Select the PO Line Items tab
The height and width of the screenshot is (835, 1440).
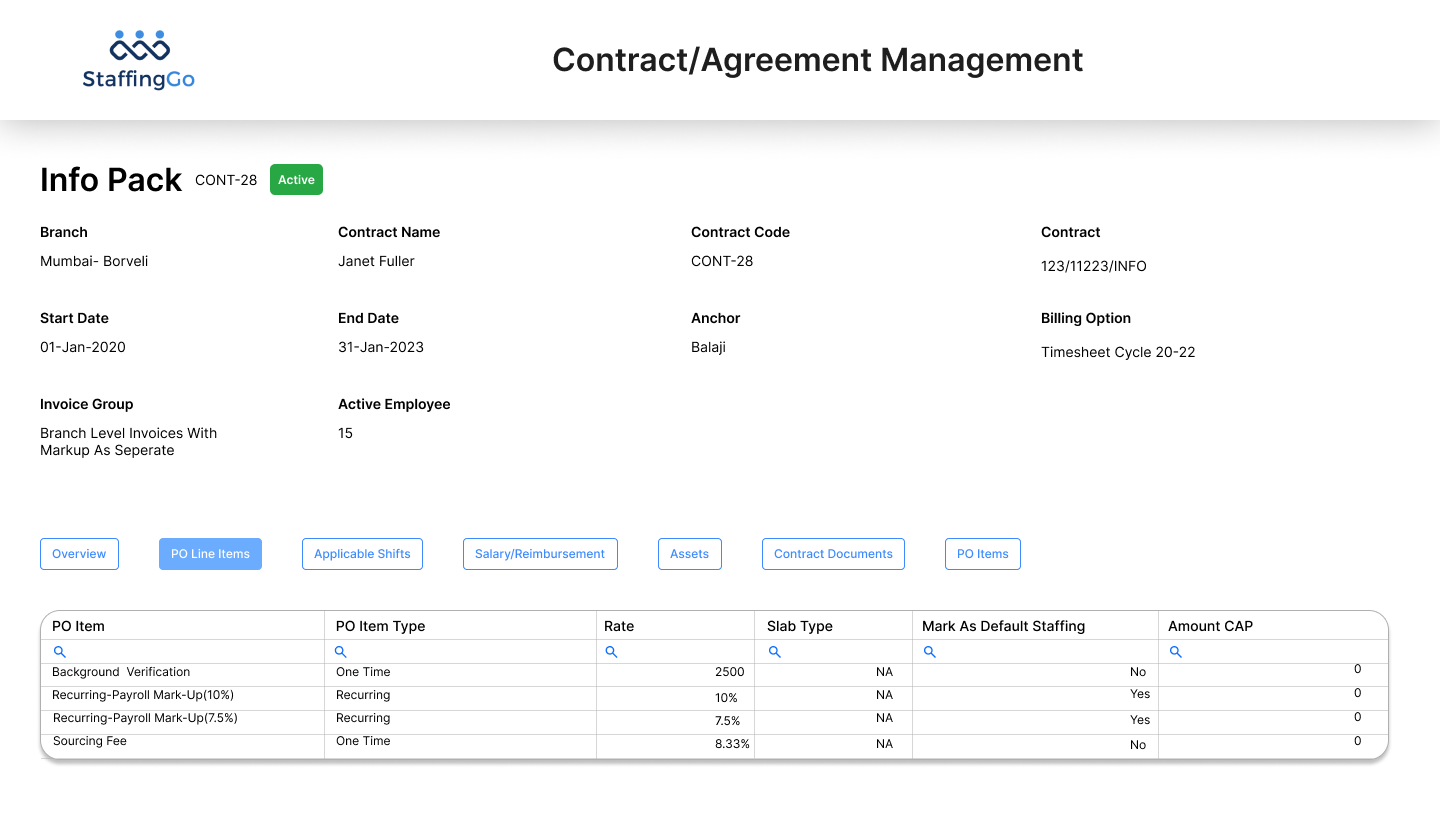(x=210, y=554)
